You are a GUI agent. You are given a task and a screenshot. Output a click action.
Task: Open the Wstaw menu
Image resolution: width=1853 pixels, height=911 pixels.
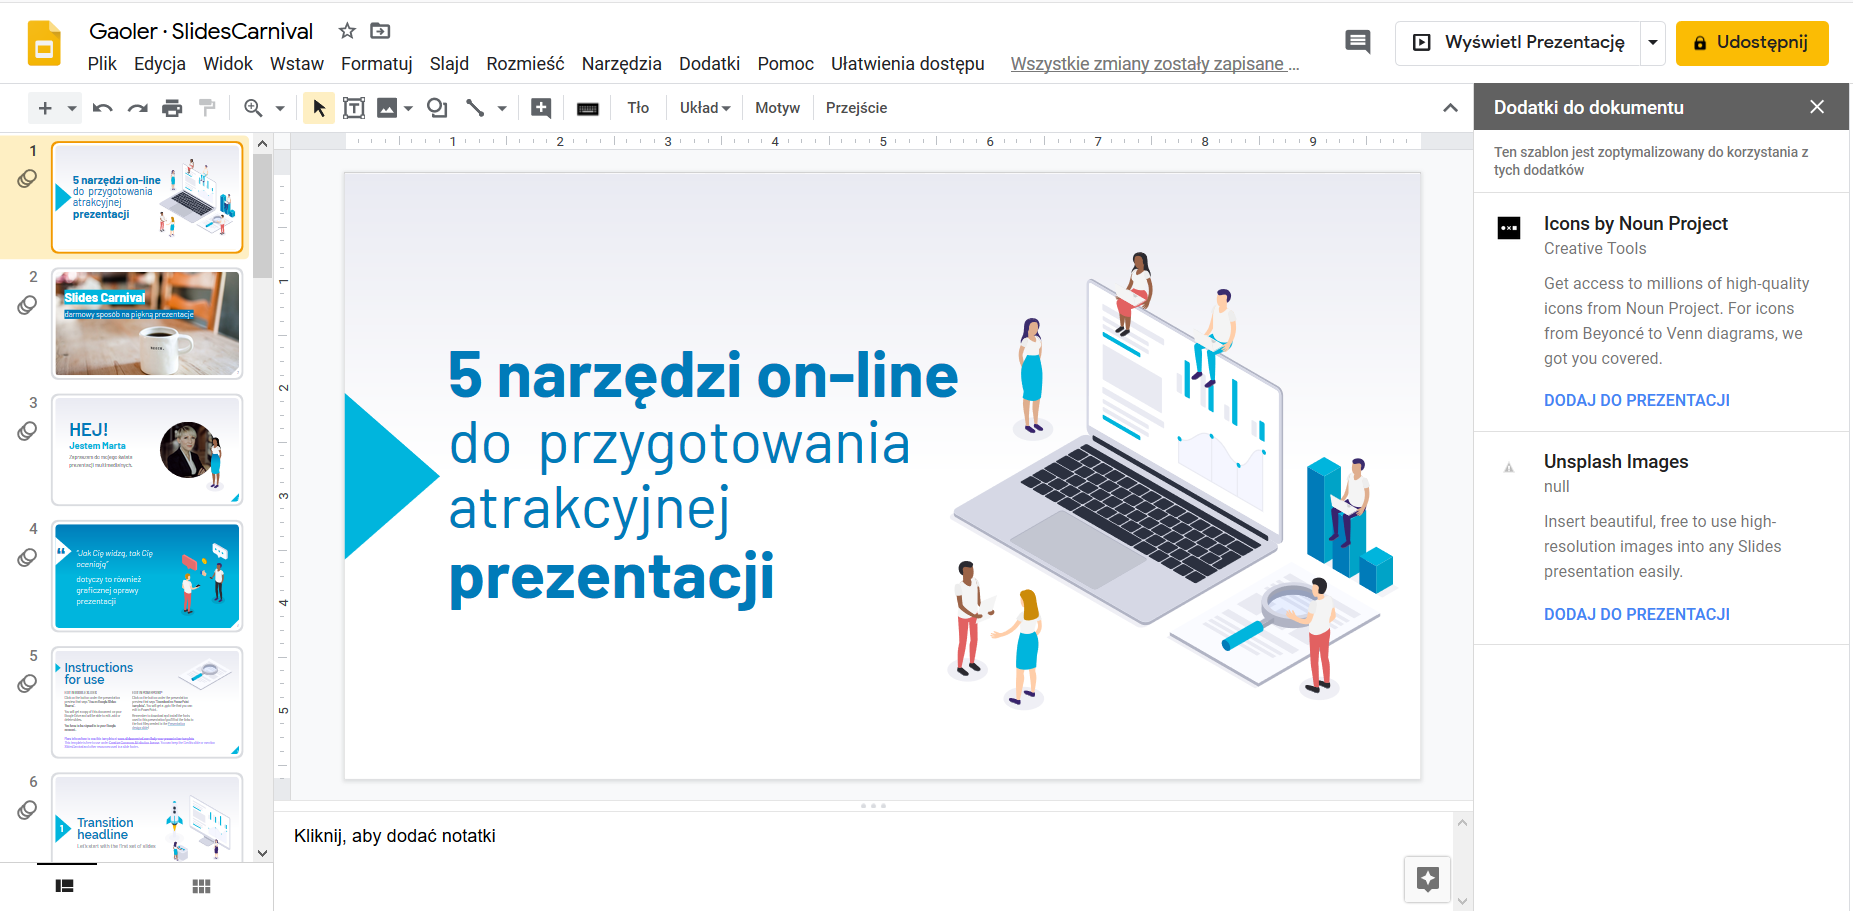tap(296, 64)
